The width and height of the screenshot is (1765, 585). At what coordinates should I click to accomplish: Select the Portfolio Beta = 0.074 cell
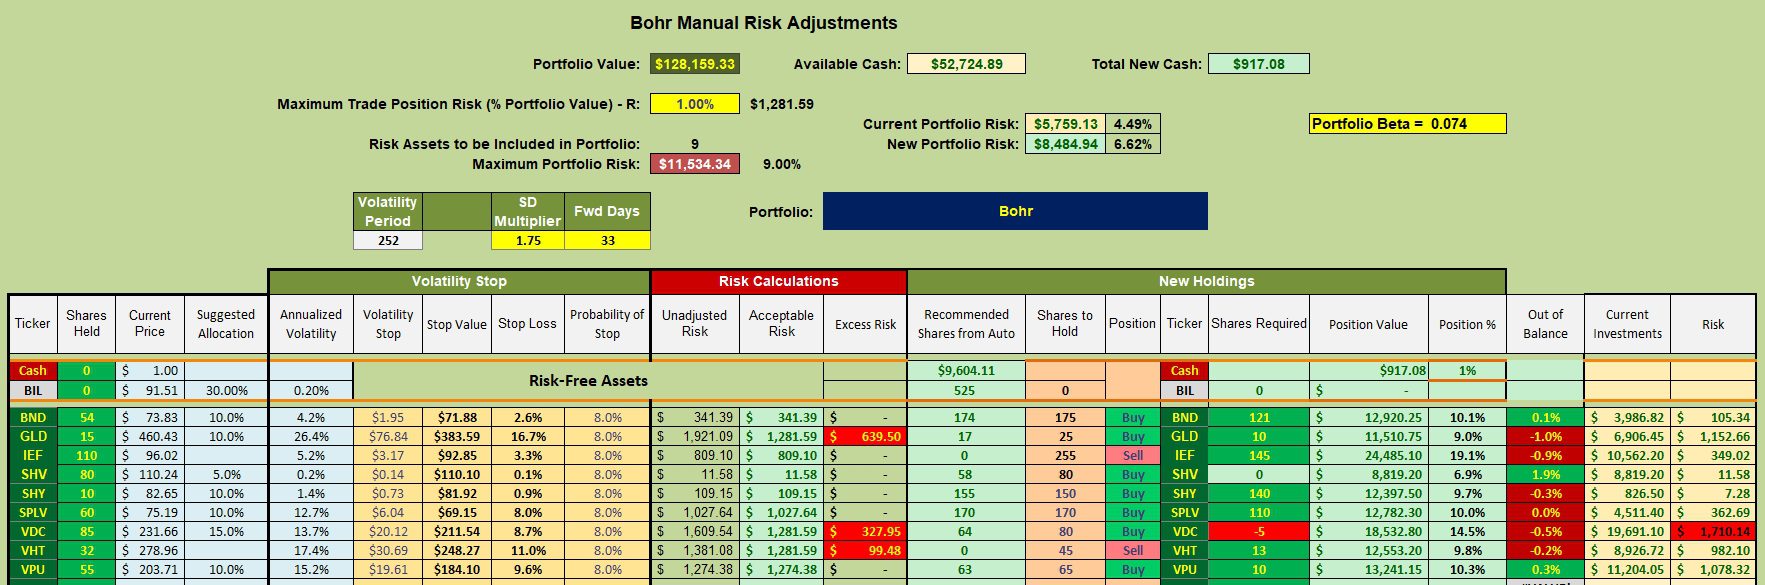coord(1407,124)
